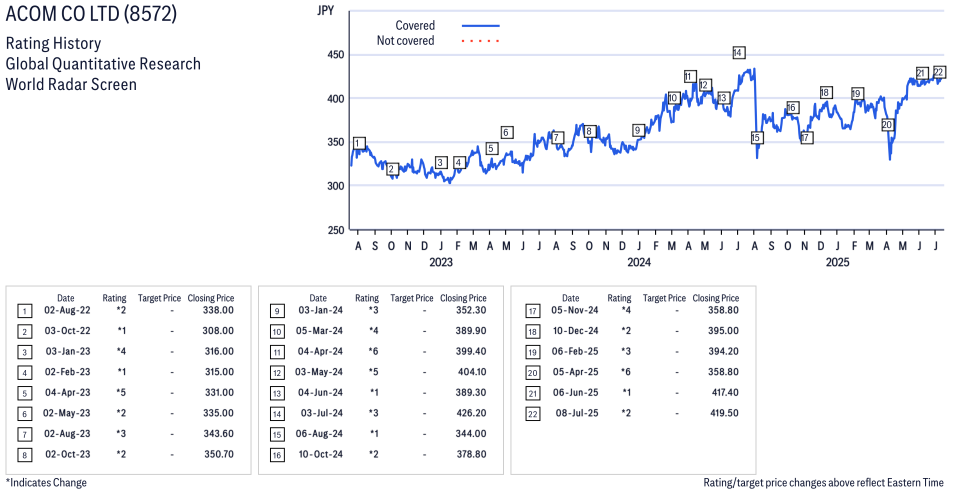This screenshot has height=489, width=955.
Task: Click closing price '352.30'
Action: (471, 311)
